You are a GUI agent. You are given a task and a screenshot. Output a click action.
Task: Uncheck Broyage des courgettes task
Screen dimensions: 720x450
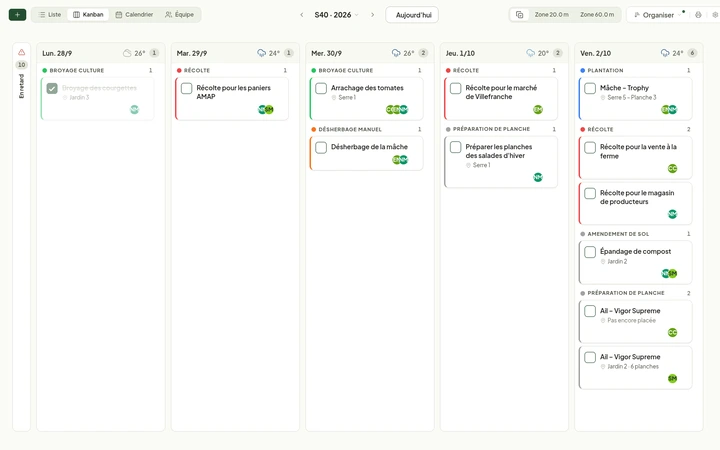point(52,88)
